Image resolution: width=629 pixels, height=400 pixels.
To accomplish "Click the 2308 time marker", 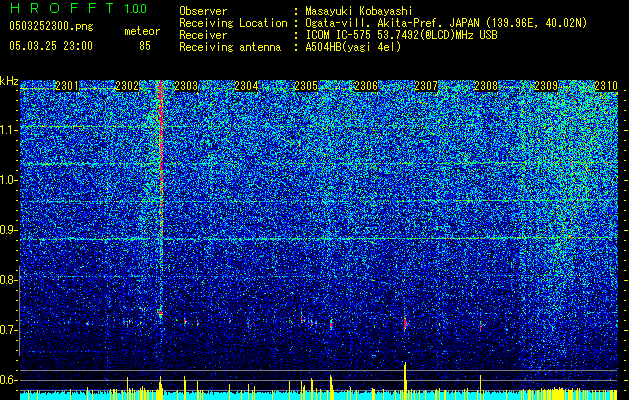I will coord(486,86).
